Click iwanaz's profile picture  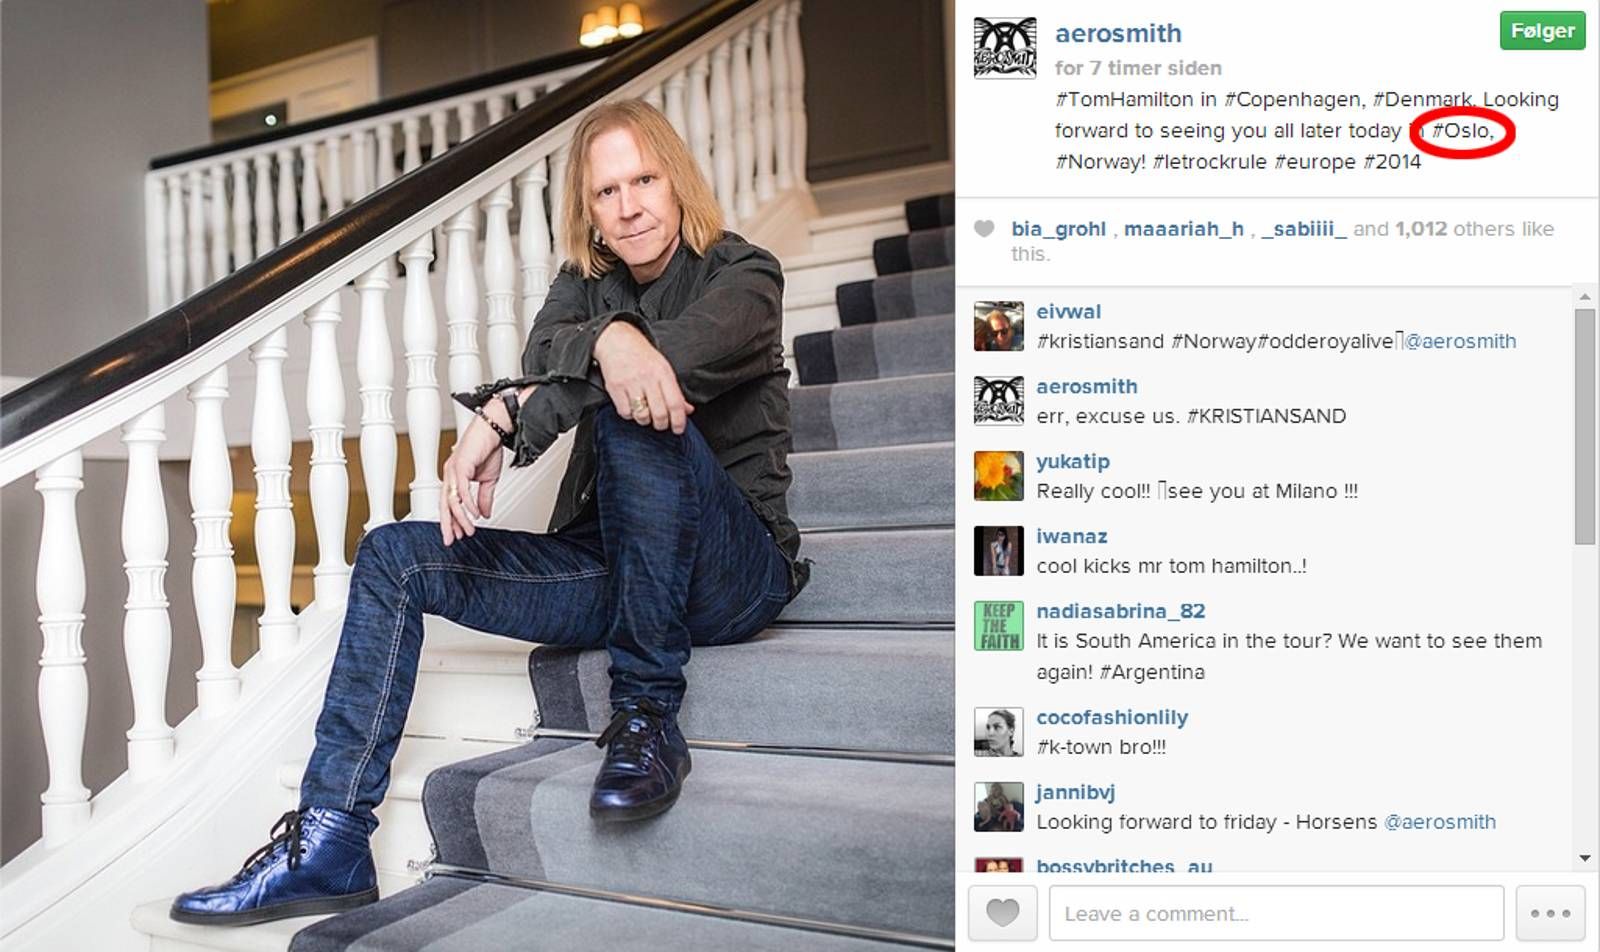(999, 551)
